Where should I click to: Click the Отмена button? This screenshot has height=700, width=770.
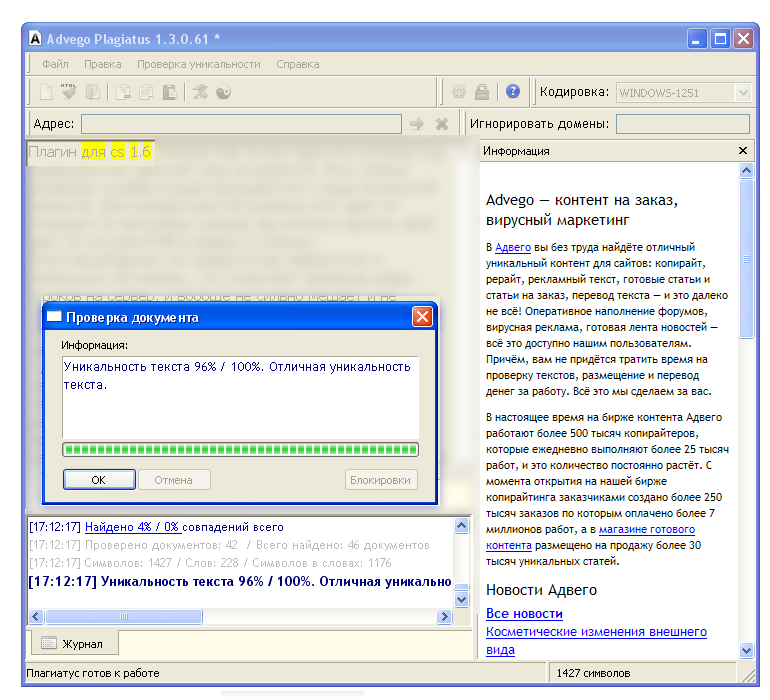[174, 480]
